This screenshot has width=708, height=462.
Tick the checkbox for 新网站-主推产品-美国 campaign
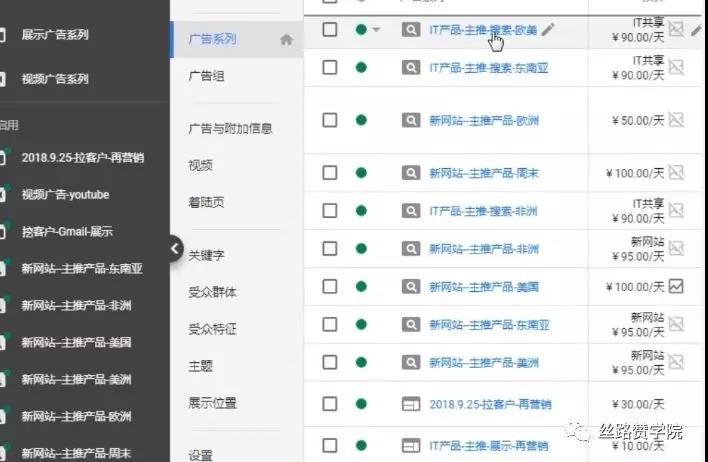(x=330, y=286)
